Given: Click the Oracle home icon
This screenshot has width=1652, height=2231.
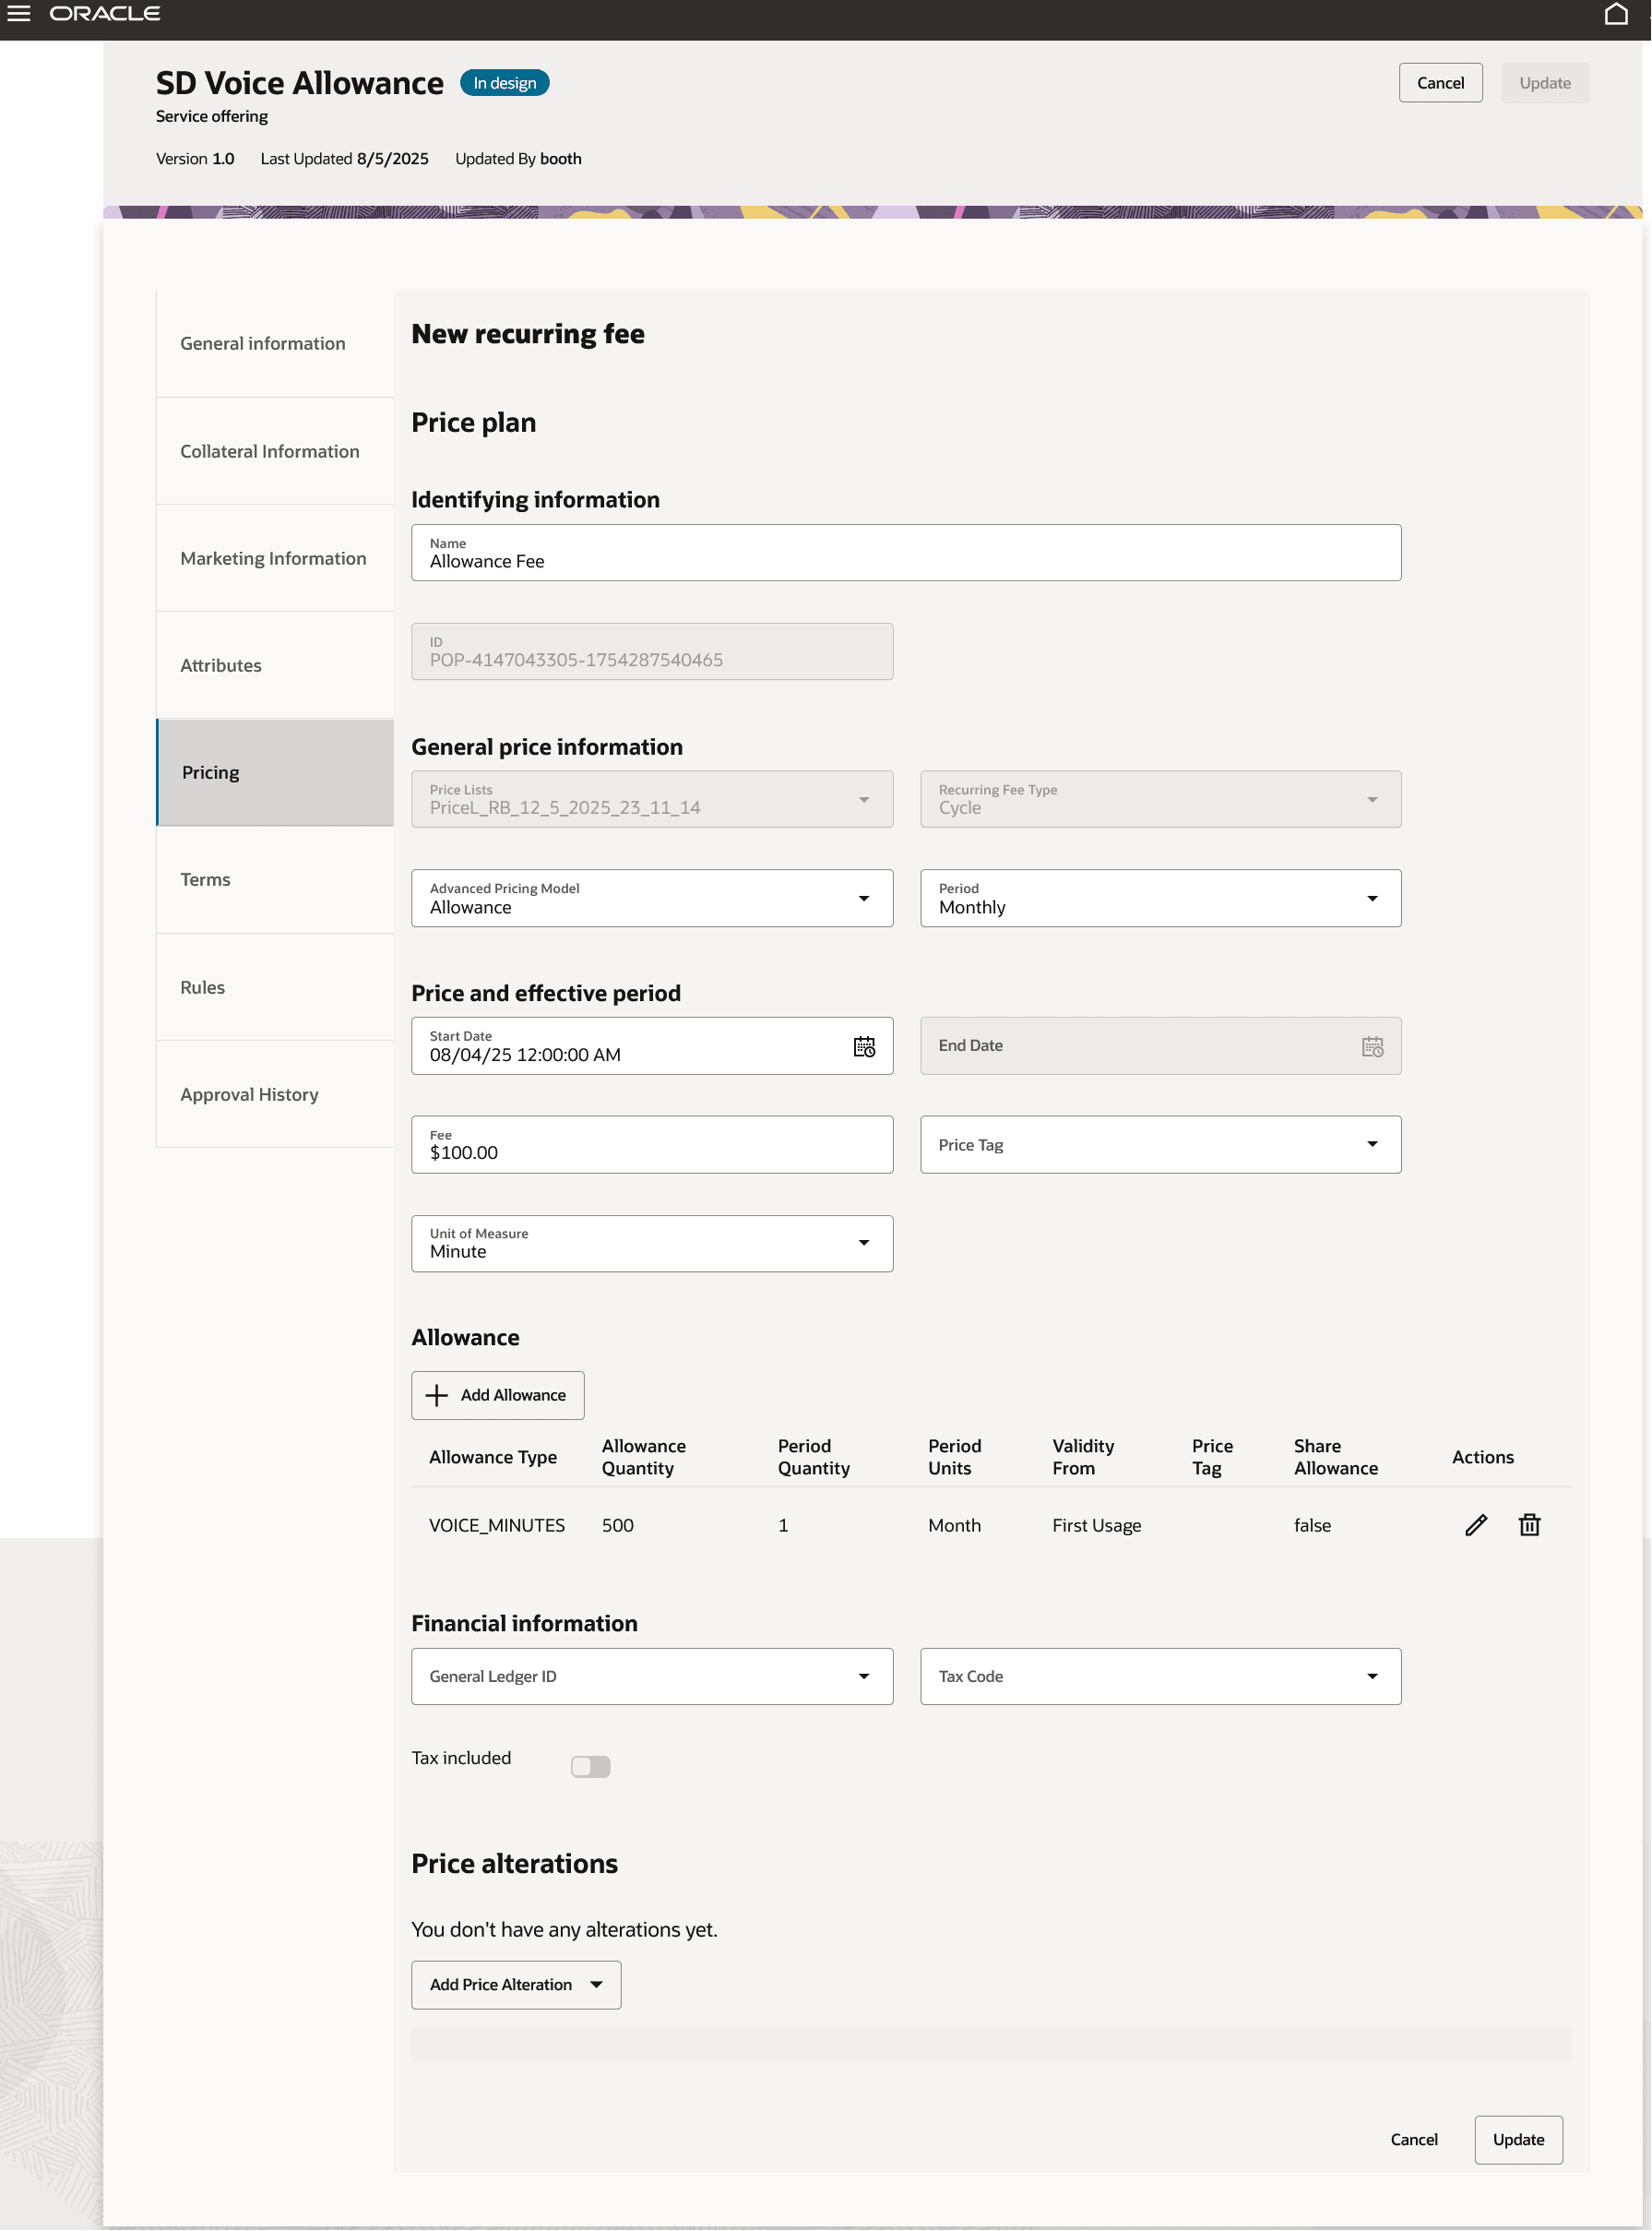Looking at the screenshot, I should coord(1617,14).
